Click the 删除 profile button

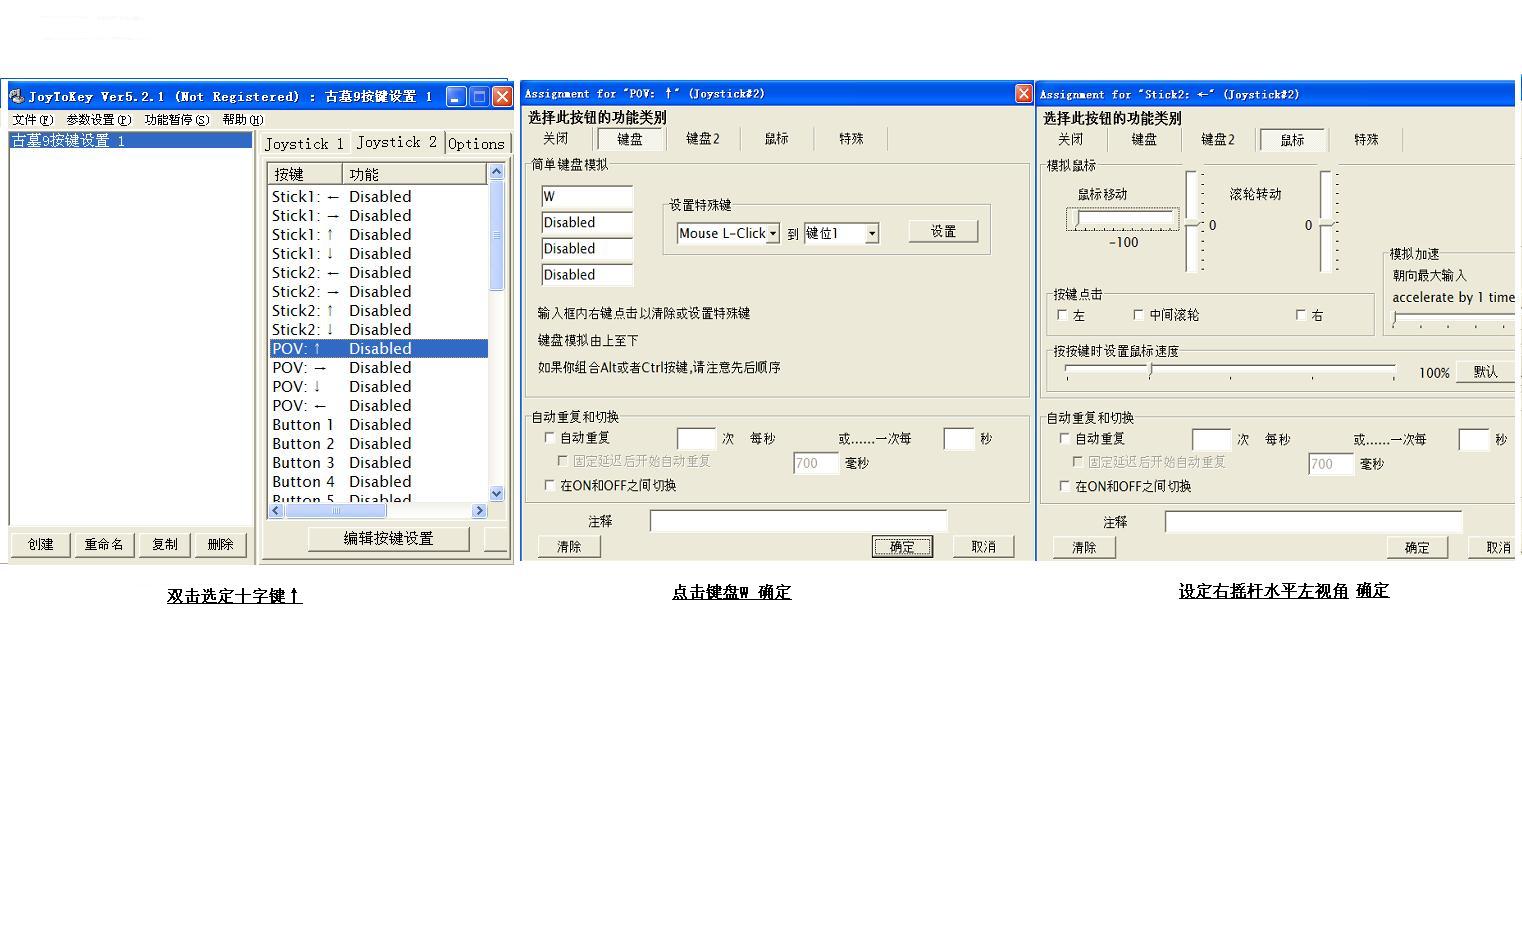tap(220, 544)
